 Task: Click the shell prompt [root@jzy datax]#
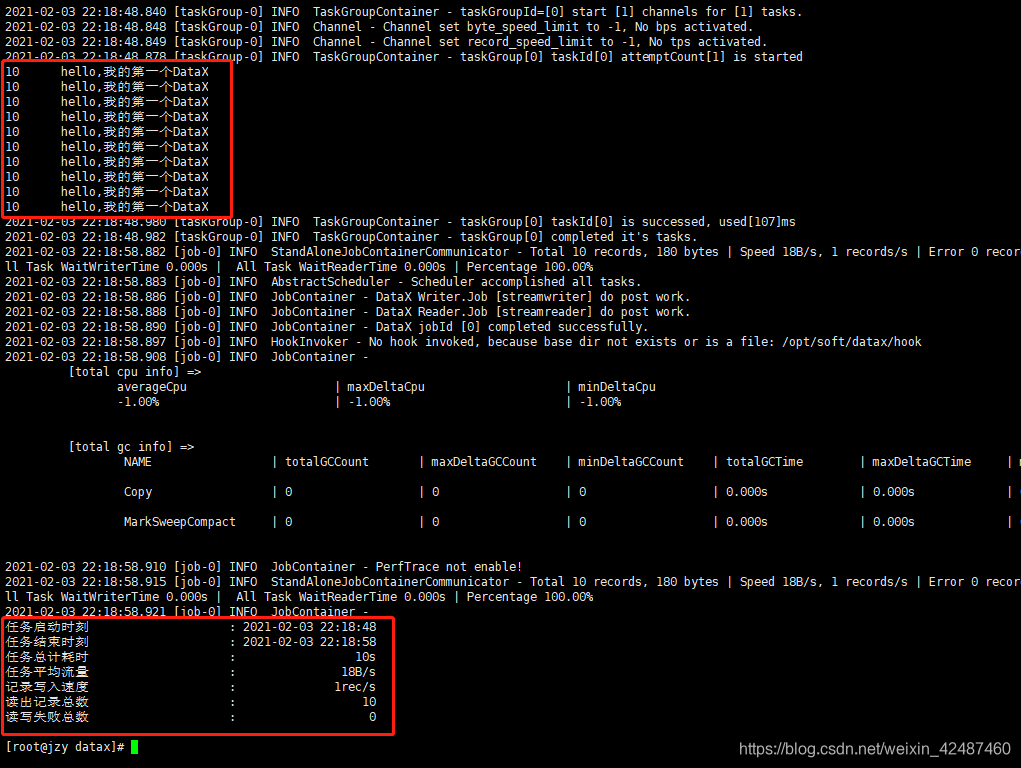point(64,747)
